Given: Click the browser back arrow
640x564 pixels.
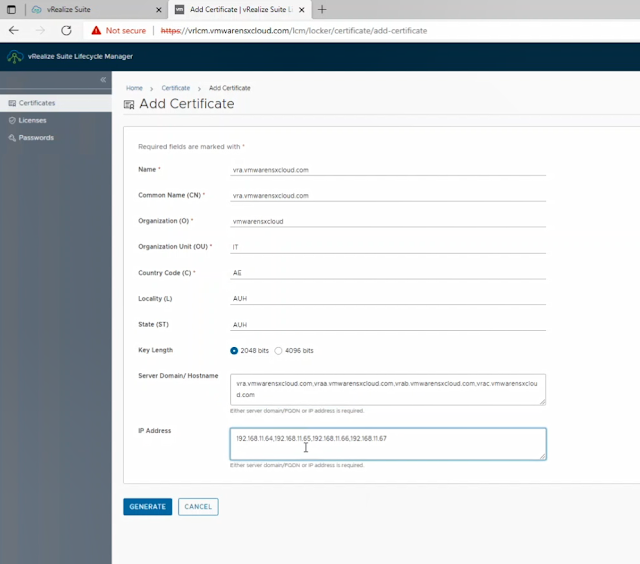Looking at the screenshot, I should [14, 30].
